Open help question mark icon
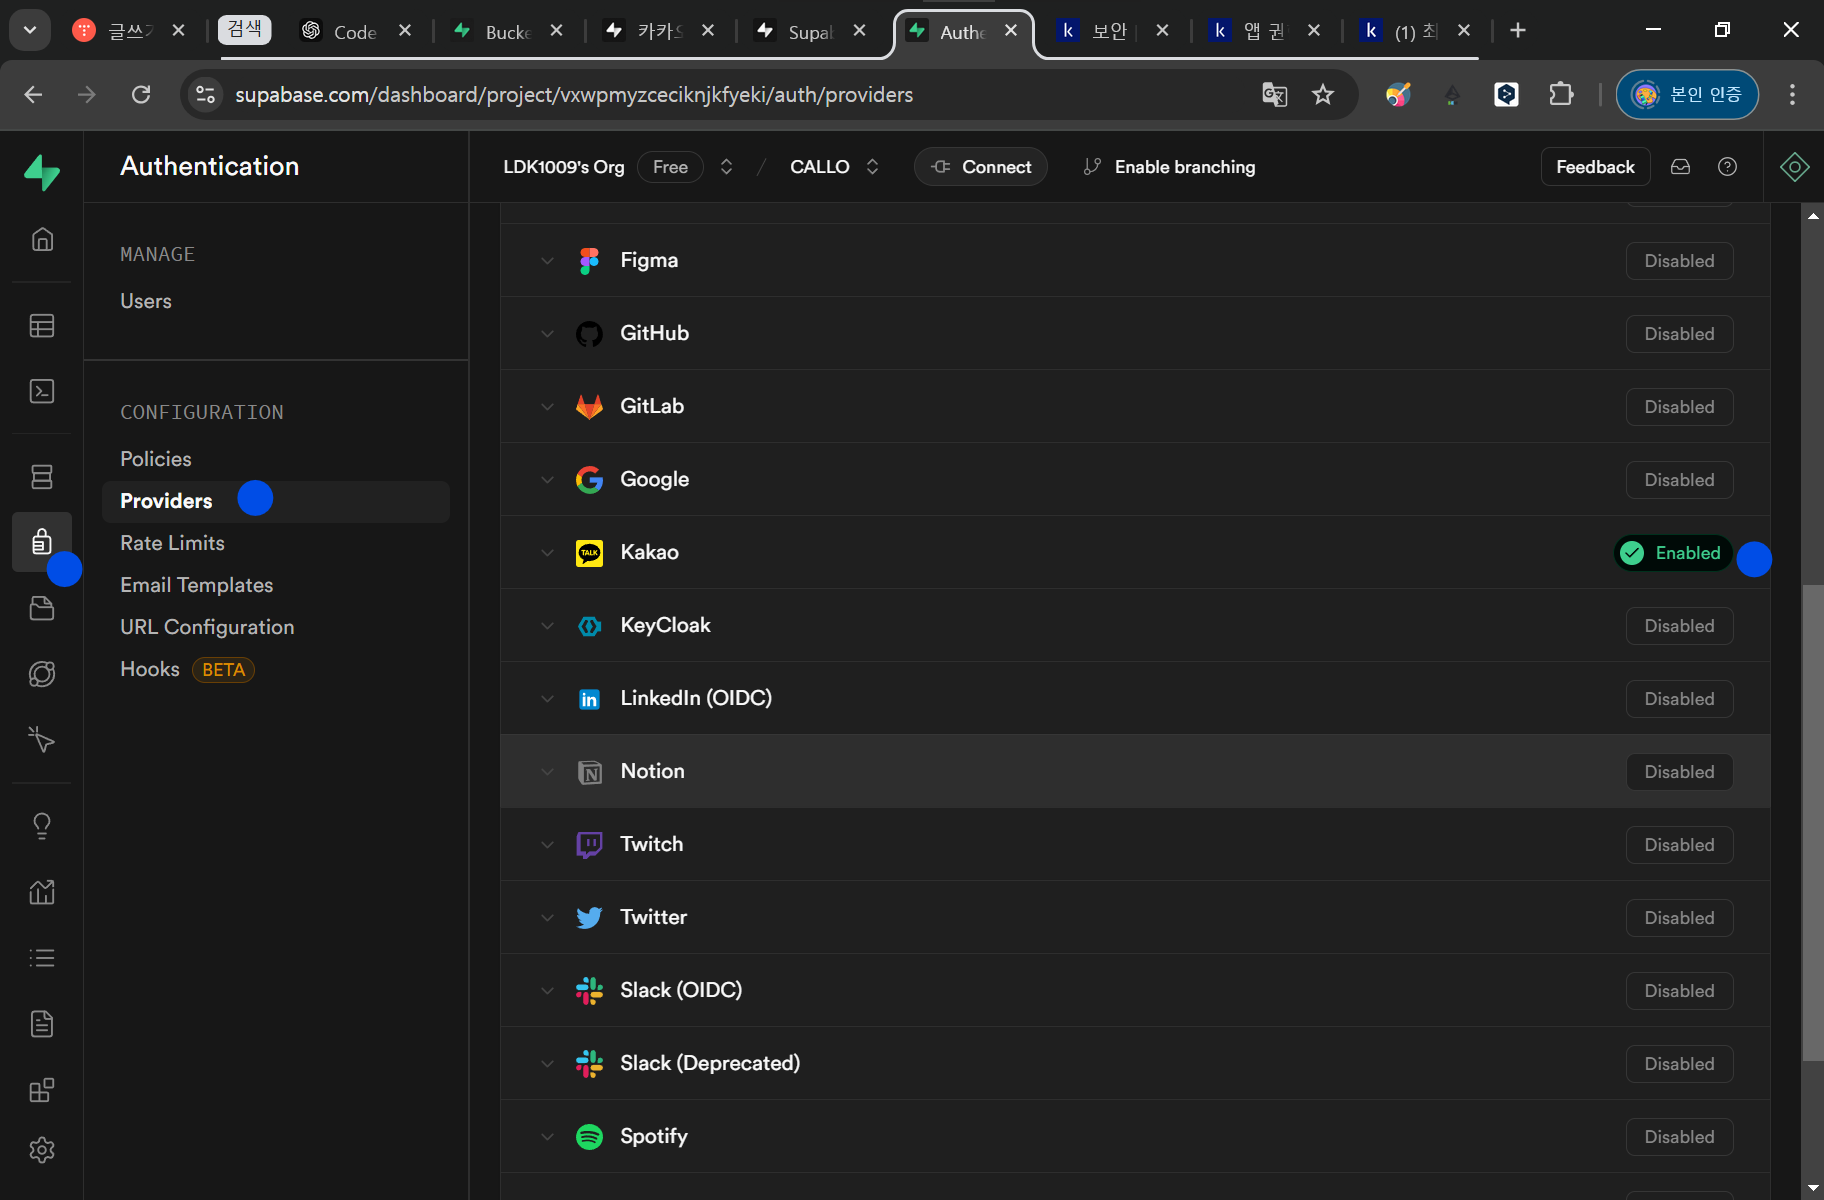1824x1200 pixels. tap(1727, 167)
